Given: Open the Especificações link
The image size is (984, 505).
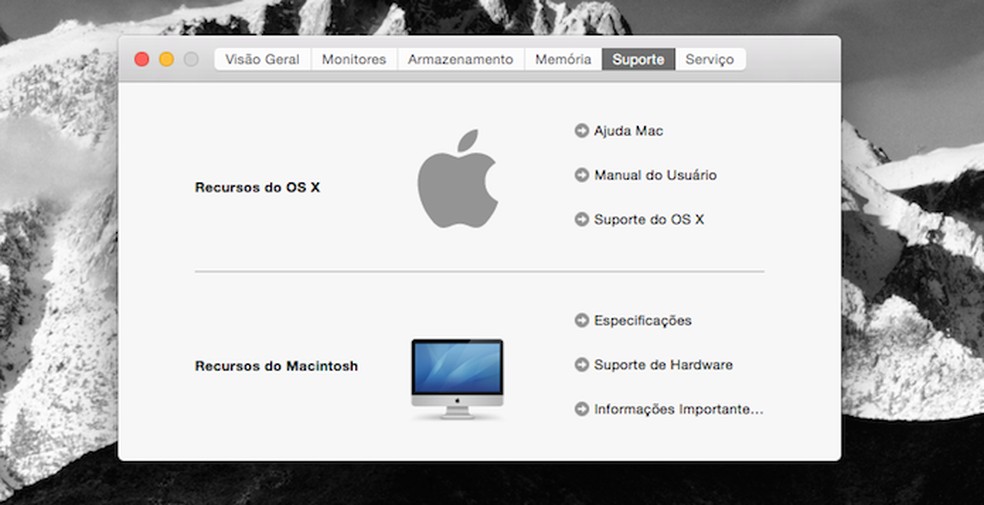Looking at the screenshot, I should point(643,321).
